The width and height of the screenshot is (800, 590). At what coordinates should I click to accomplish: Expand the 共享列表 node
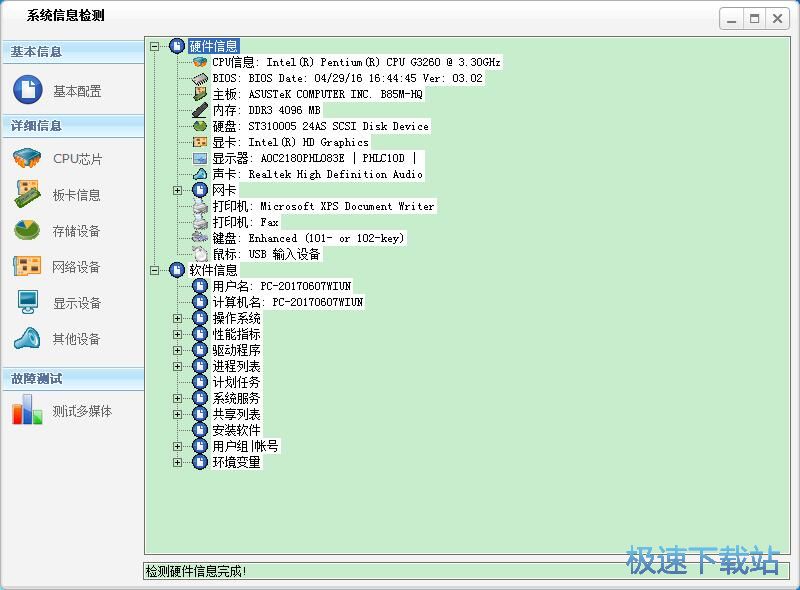(x=177, y=414)
